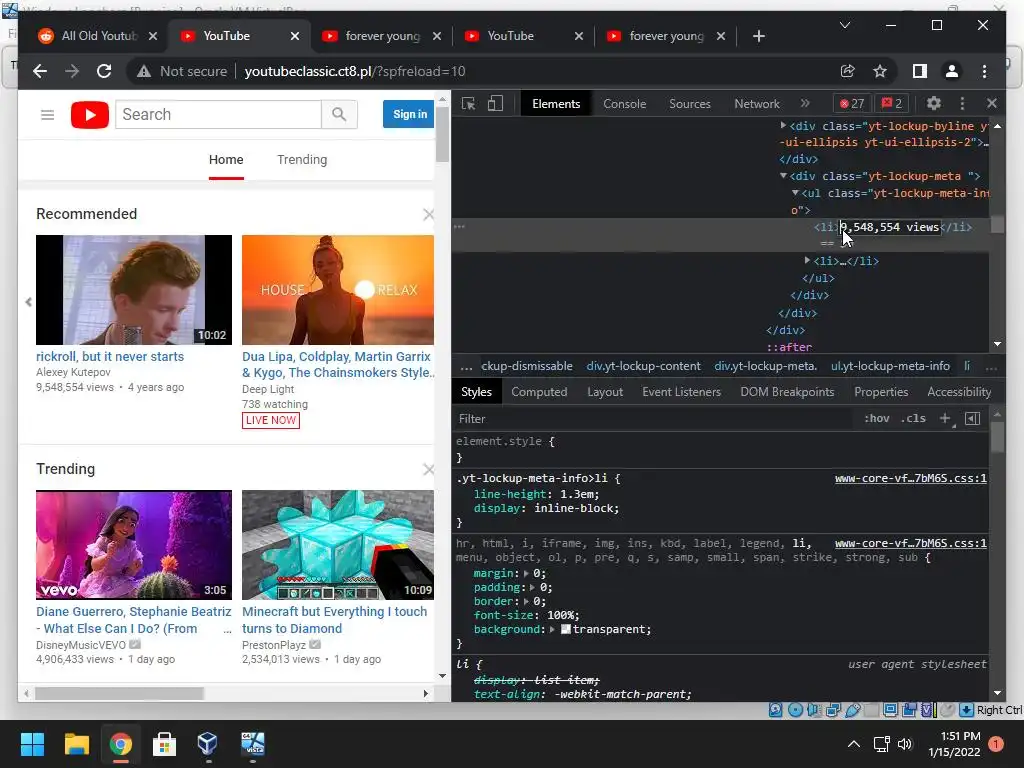Collapse the yt-lockup-meta div node
The image size is (1024, 768).
tap(783, 176)
